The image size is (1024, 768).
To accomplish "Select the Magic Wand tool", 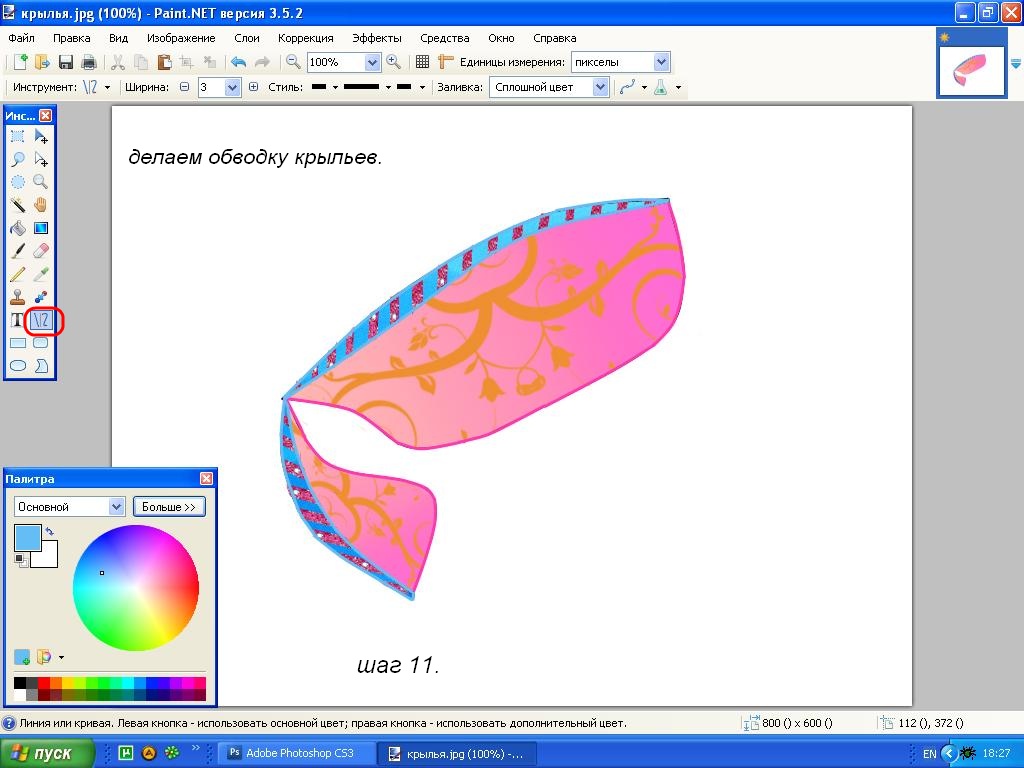I will 18,205.
